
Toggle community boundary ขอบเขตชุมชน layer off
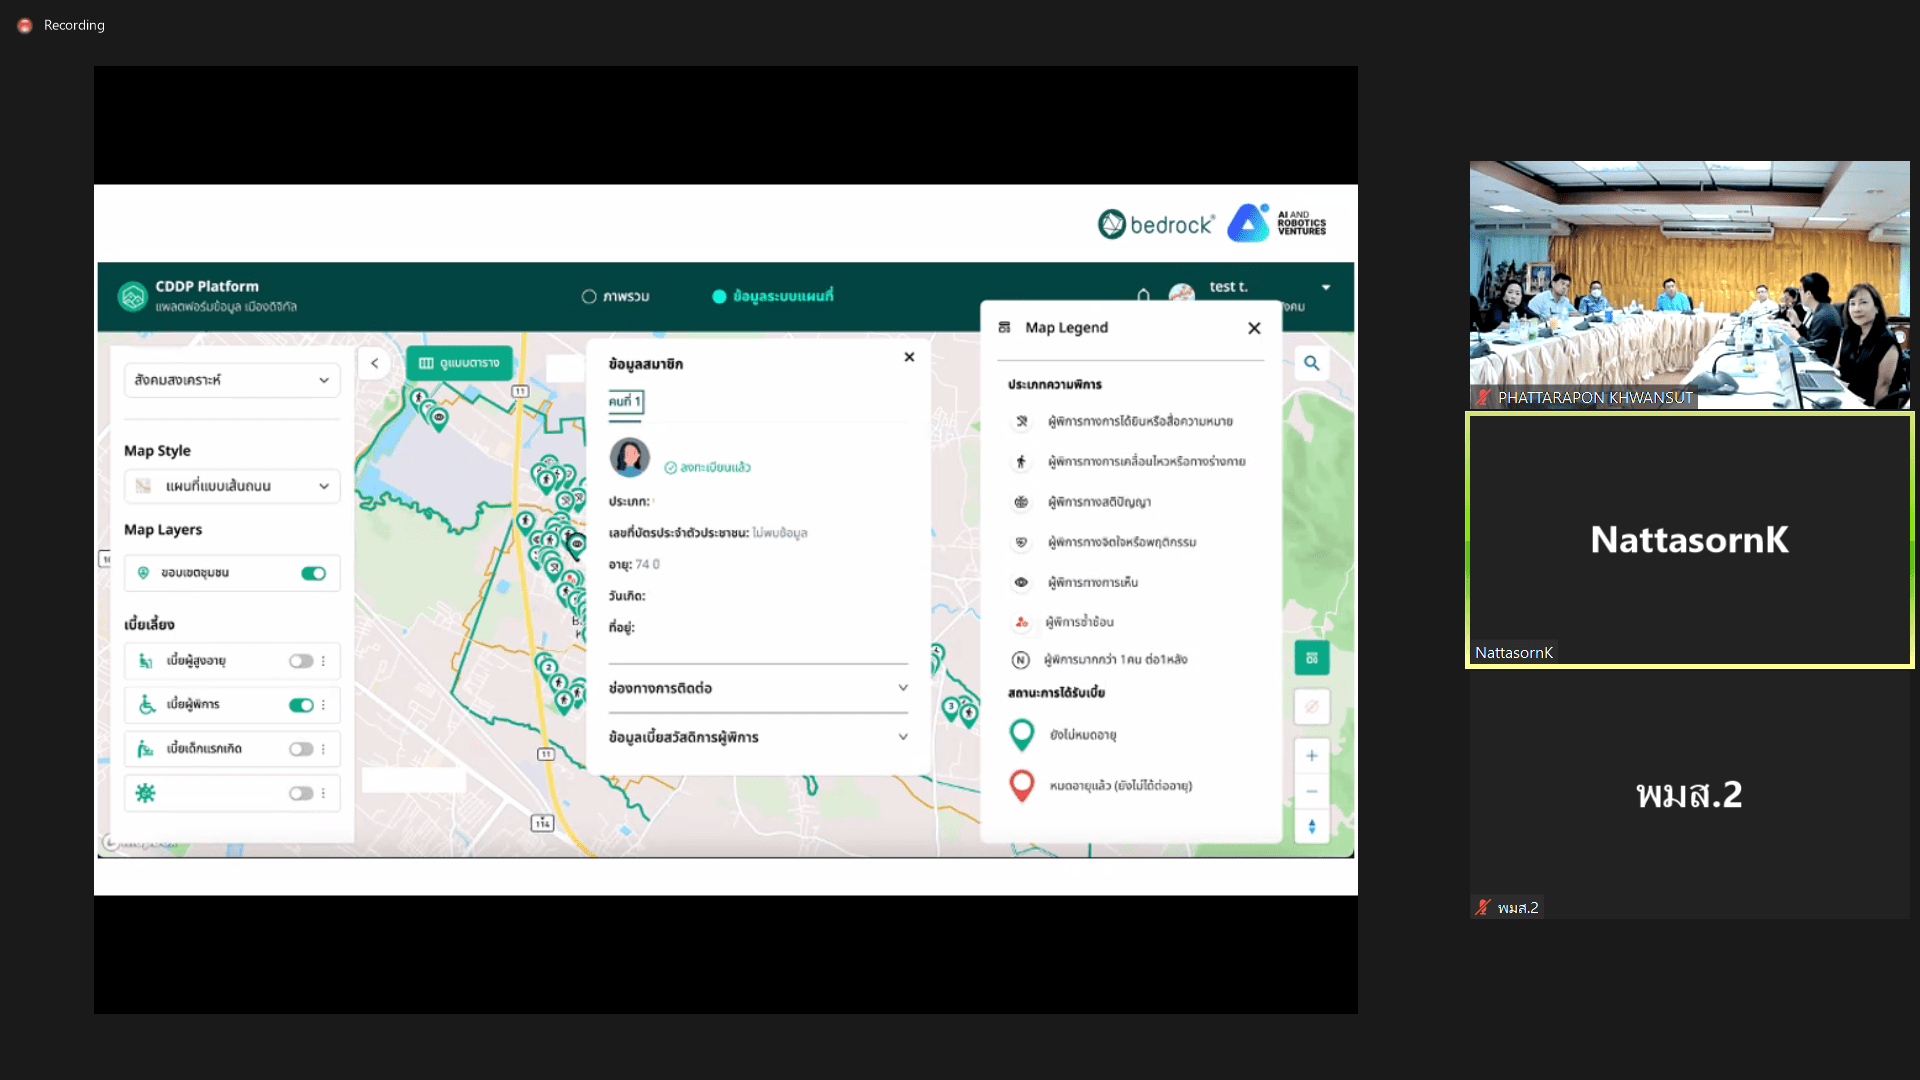313,573
